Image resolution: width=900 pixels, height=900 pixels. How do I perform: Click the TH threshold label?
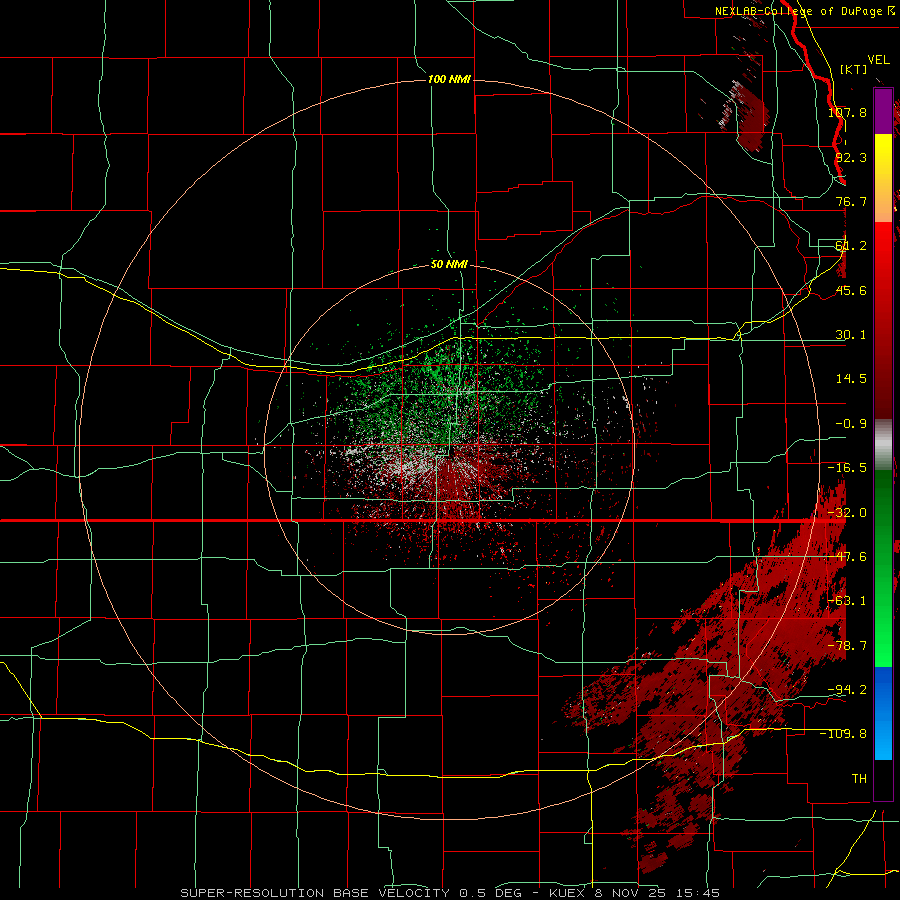859,778
